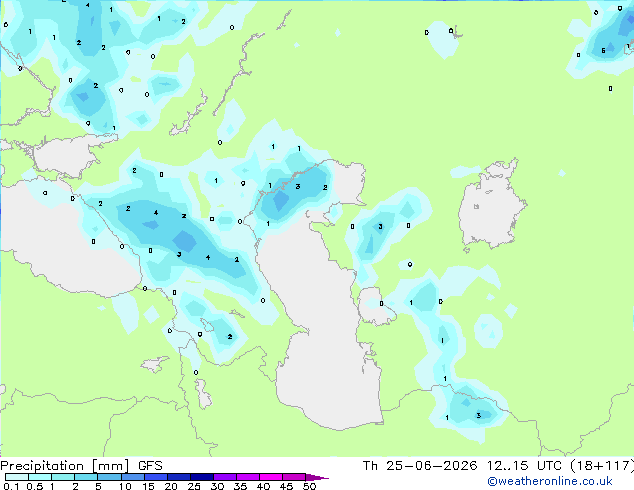The image size is (634, 490).
Task: Click the 2–5 mm legend swatch
Action: (86, 477)
